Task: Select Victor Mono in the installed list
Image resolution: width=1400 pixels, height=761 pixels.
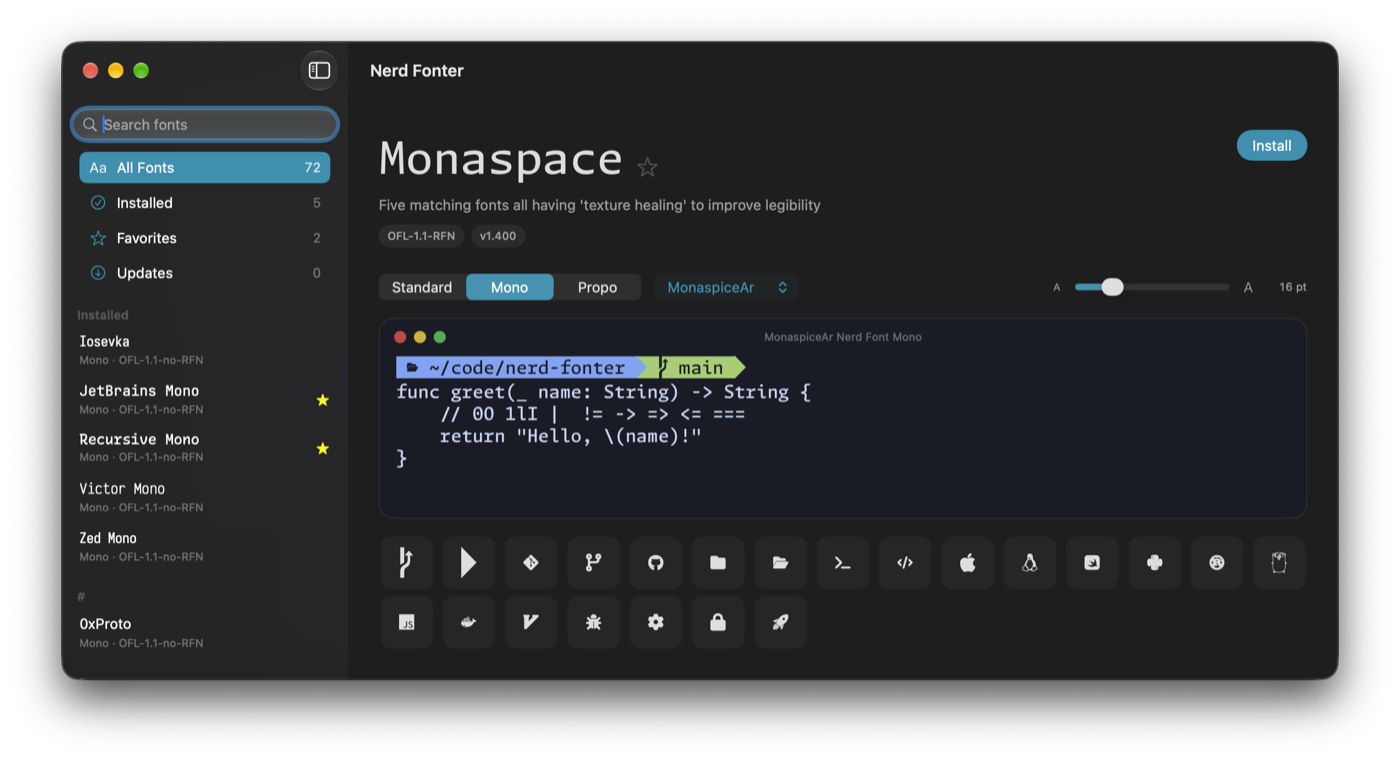Action: click(x=205, y=497)
